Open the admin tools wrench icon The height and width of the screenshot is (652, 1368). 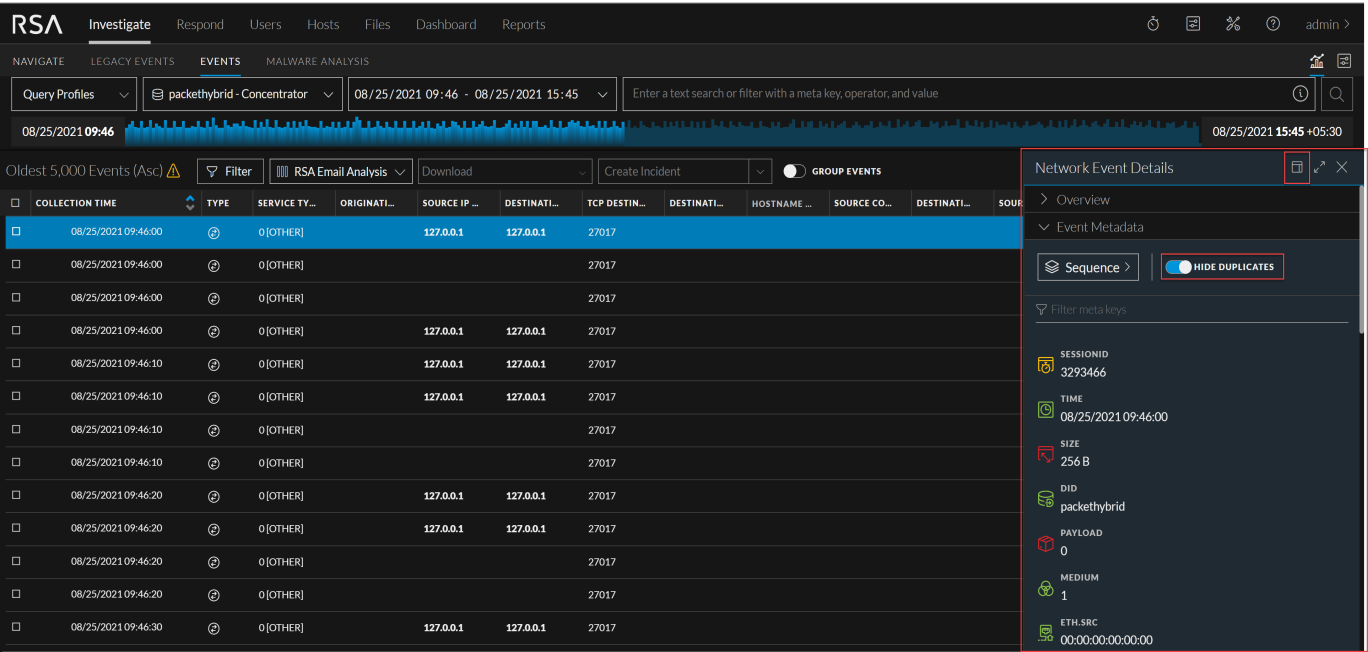[x=1233, y=24]
